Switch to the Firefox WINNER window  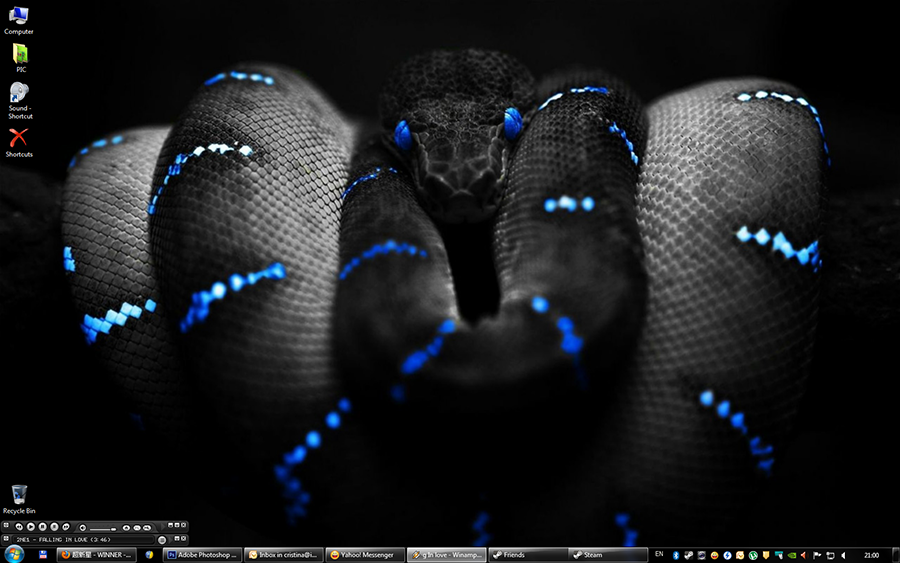click(96, 555)
